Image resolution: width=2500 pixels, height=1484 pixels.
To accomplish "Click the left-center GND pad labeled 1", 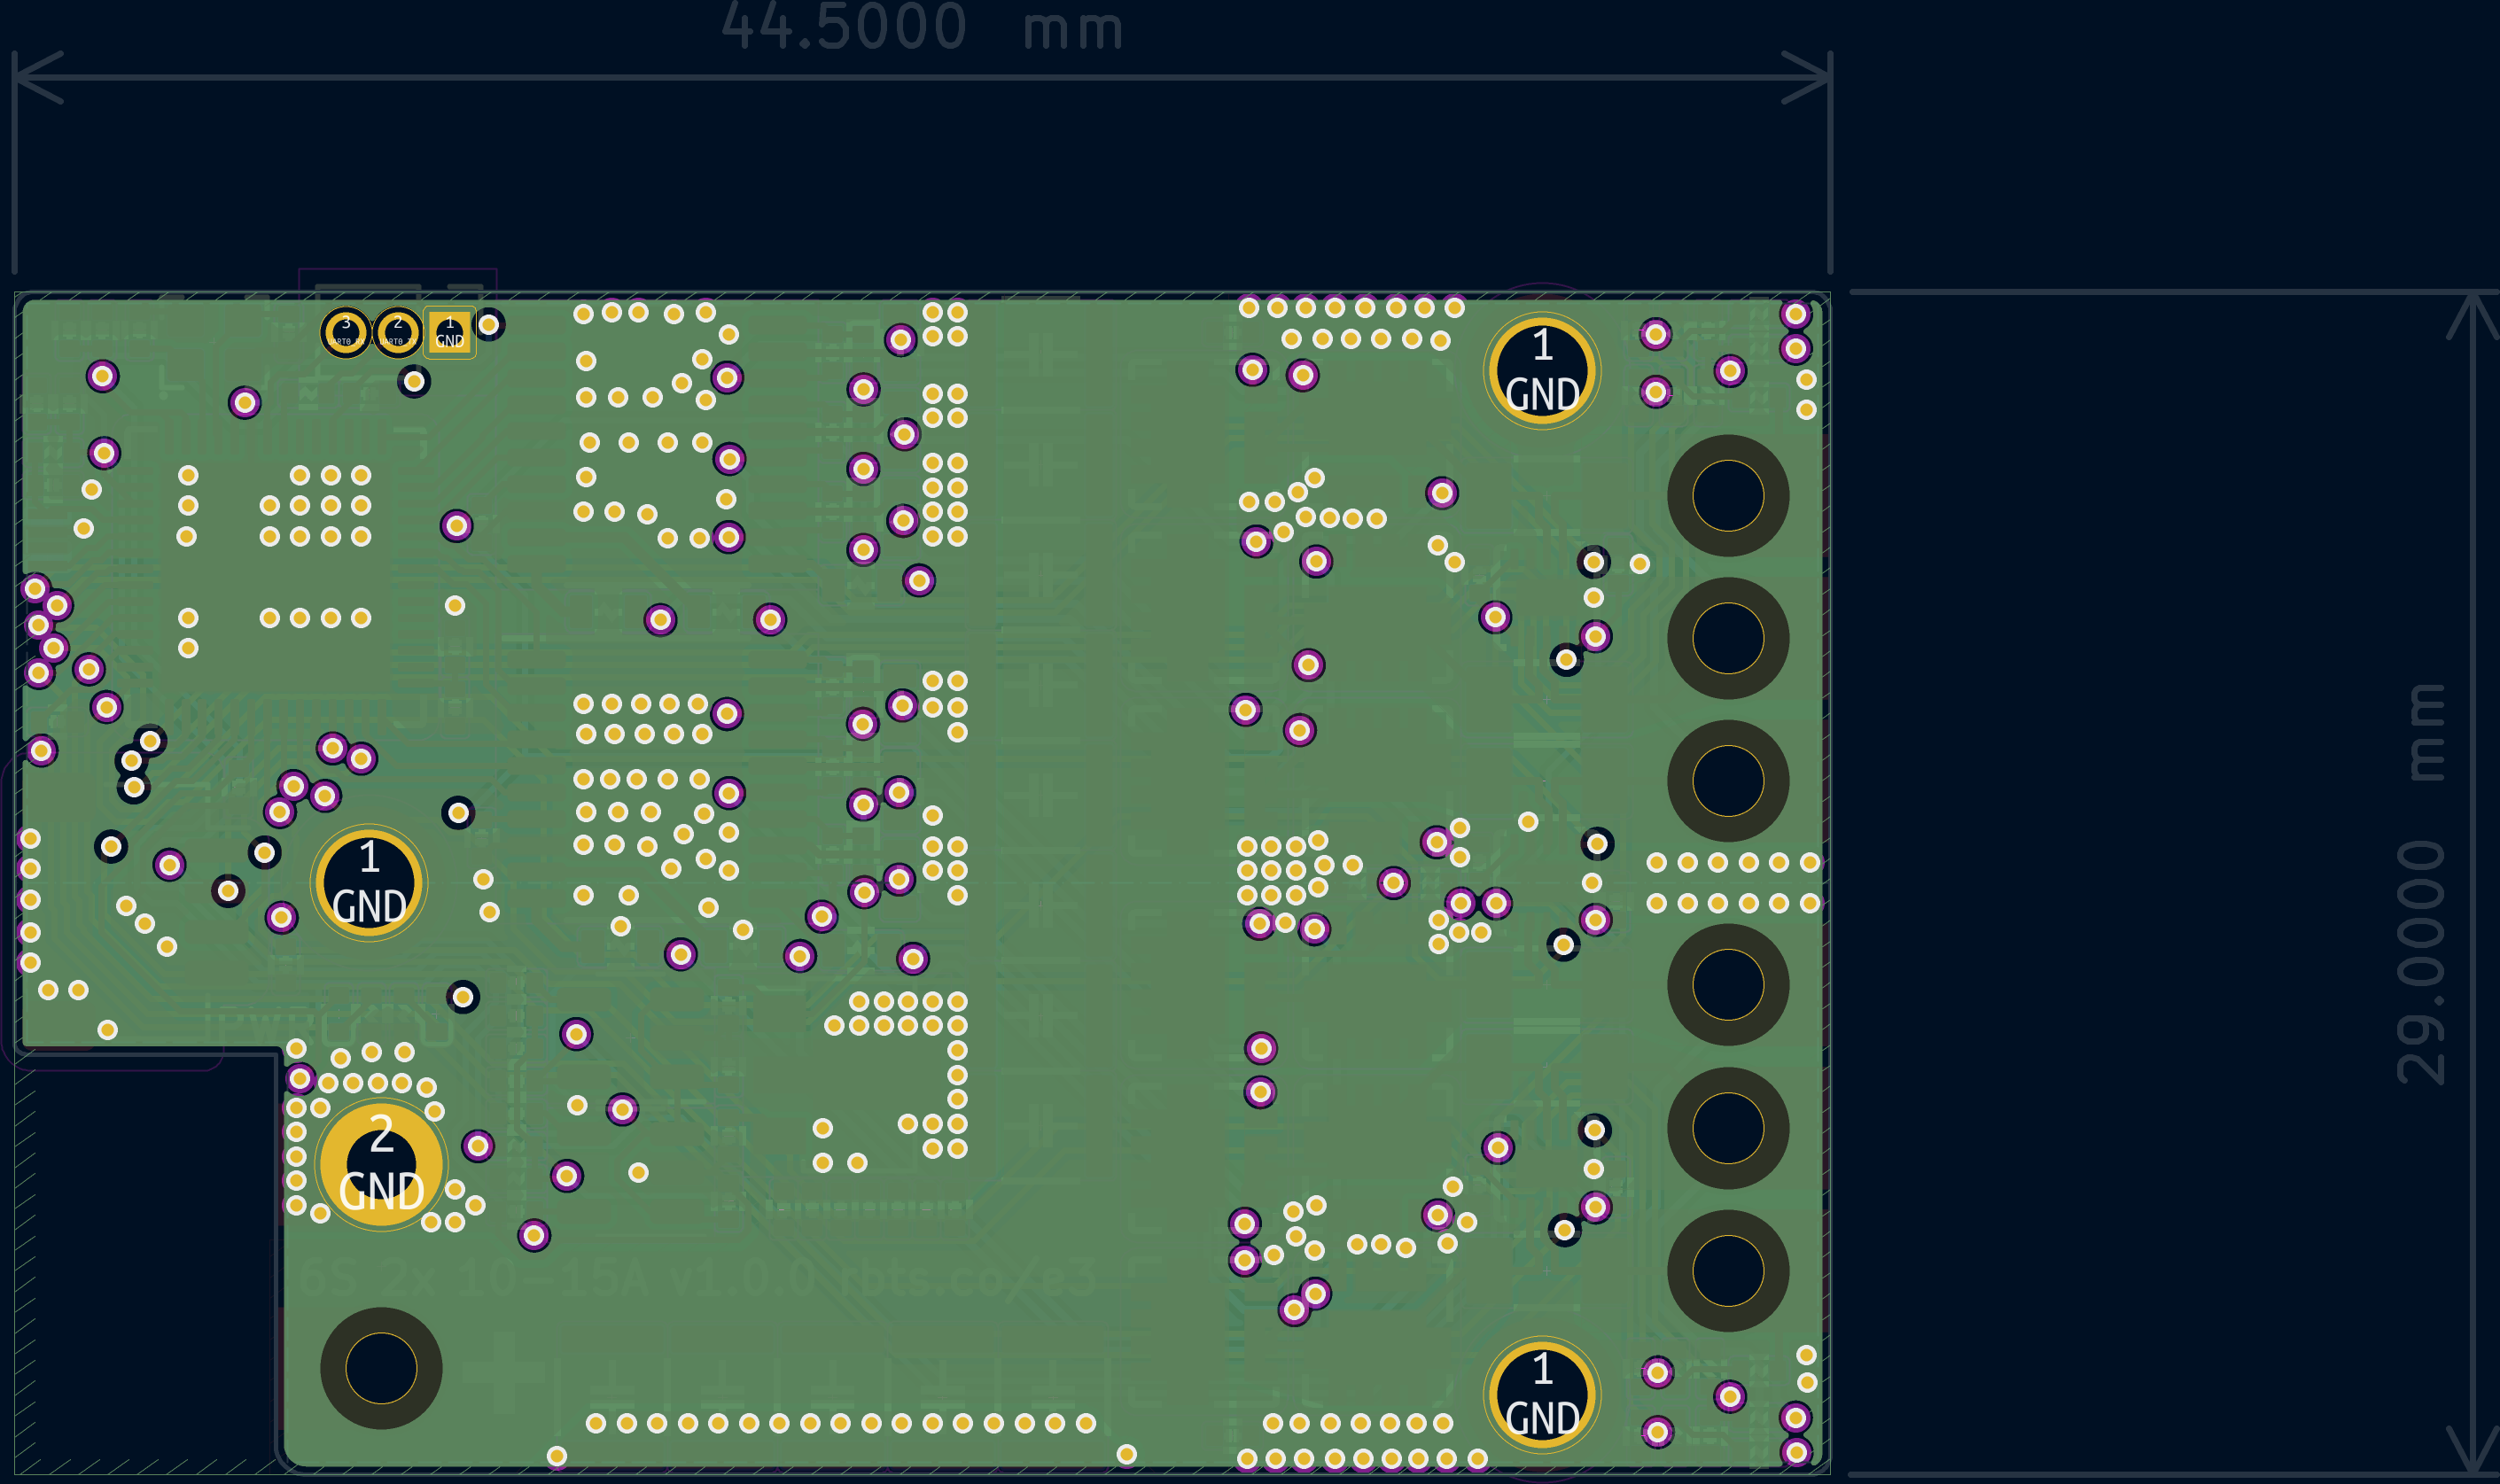I will tap(369, 883).
